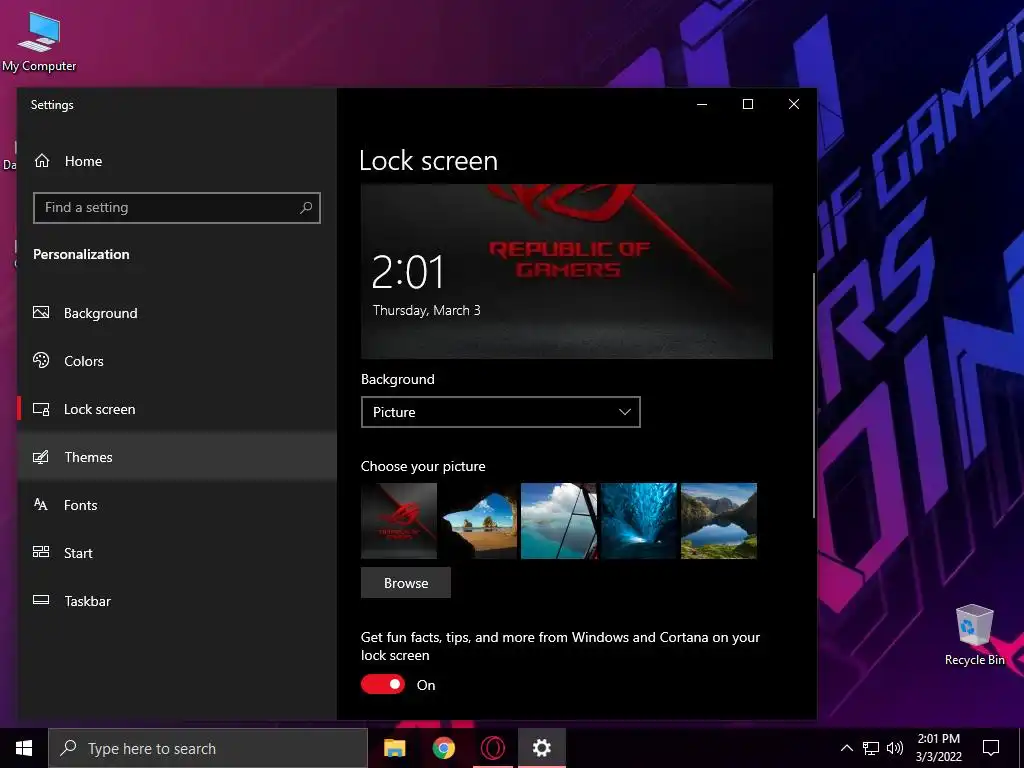Go to Start settings page
The width and height of the screenshot is (1024, 768).
(176, 552)
